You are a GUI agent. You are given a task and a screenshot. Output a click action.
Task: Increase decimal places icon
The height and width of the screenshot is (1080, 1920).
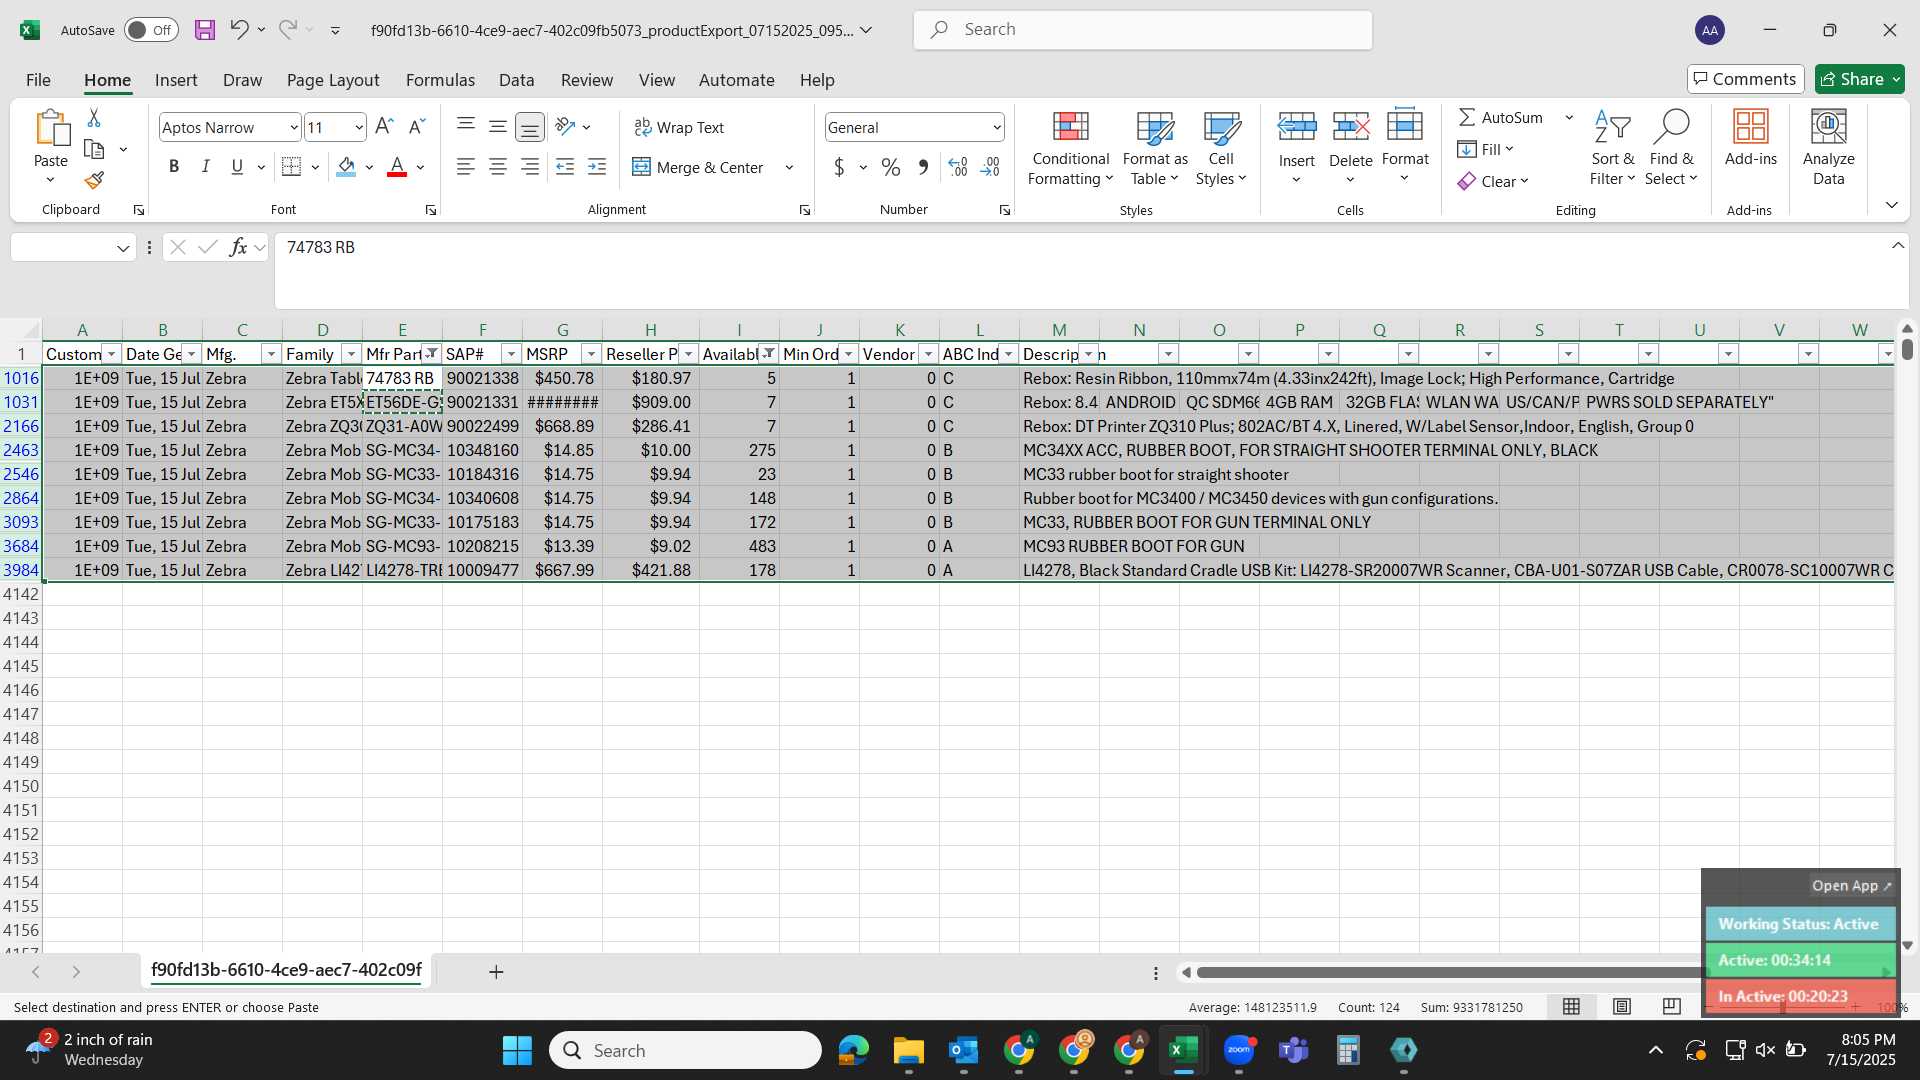(958, 167)
